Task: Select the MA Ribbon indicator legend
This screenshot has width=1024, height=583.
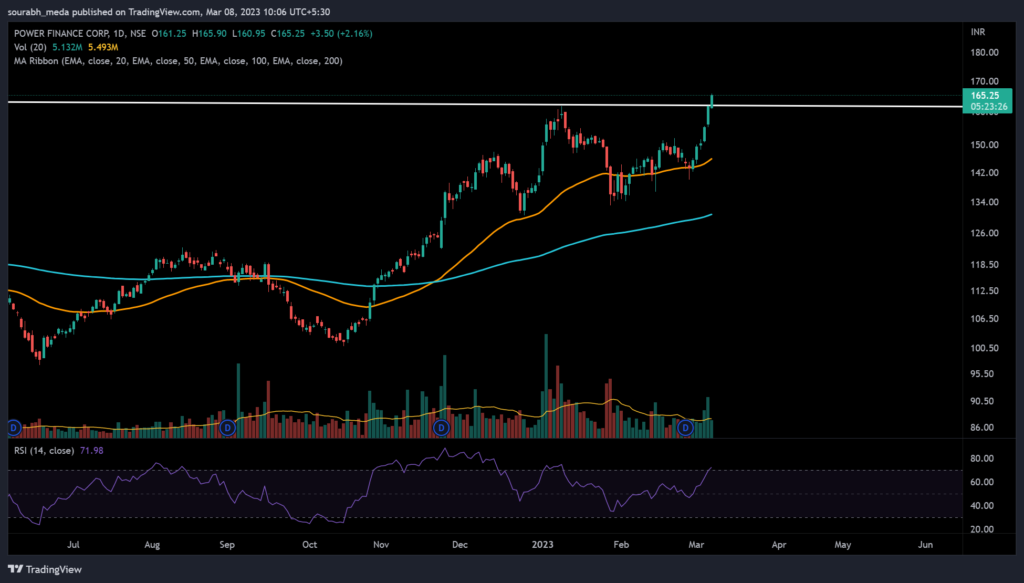Action: tap(40, 60)
